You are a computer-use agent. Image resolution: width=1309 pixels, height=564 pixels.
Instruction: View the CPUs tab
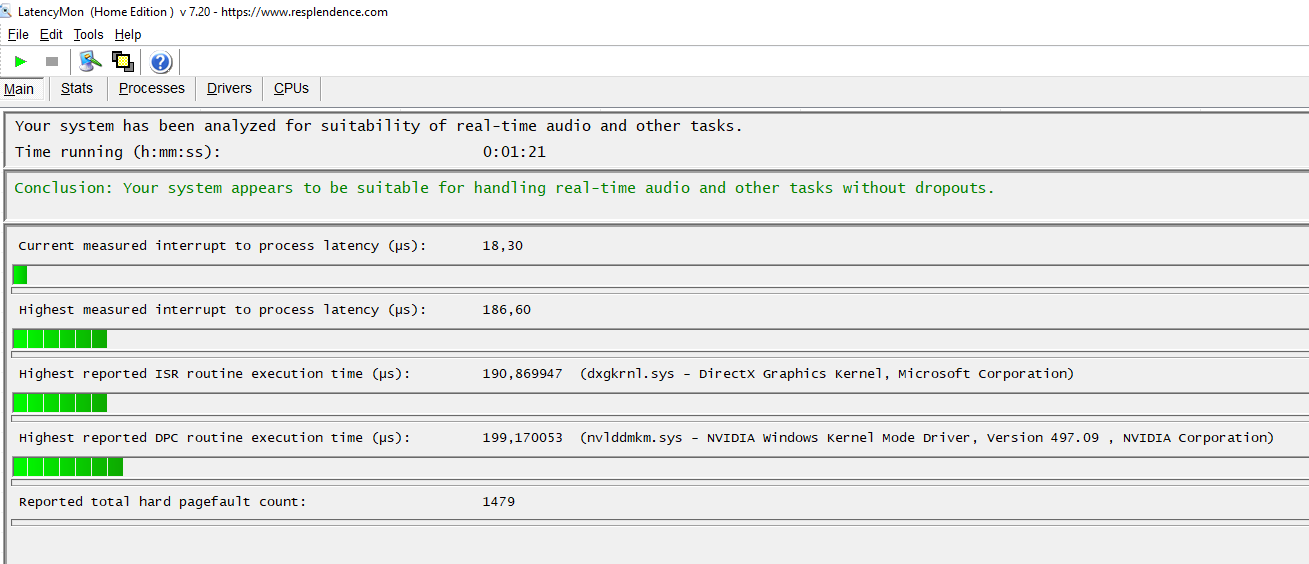291,88
